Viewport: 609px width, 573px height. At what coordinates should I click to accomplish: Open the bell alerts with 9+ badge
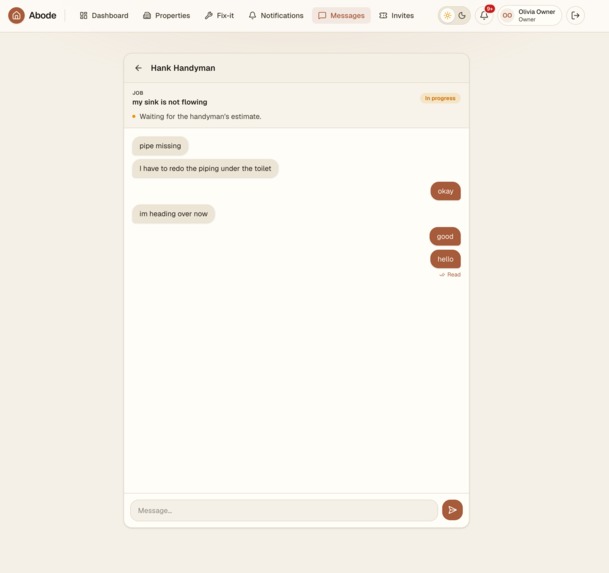(x=484, y=16)
